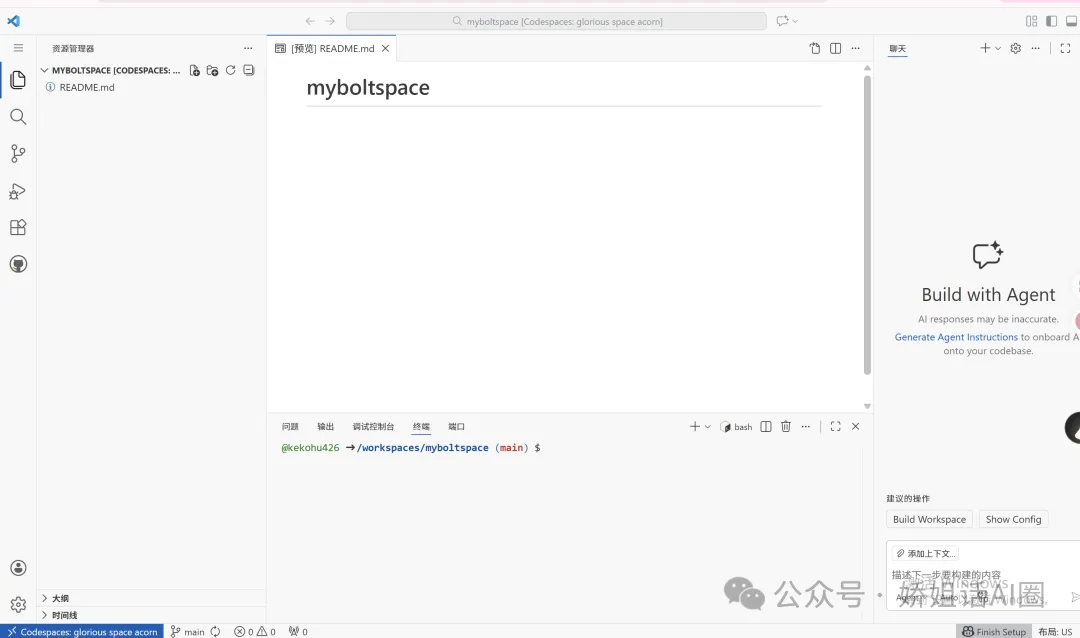
Task: Open the GitHub panel in activity bar
Action: (x=18, y=265)
